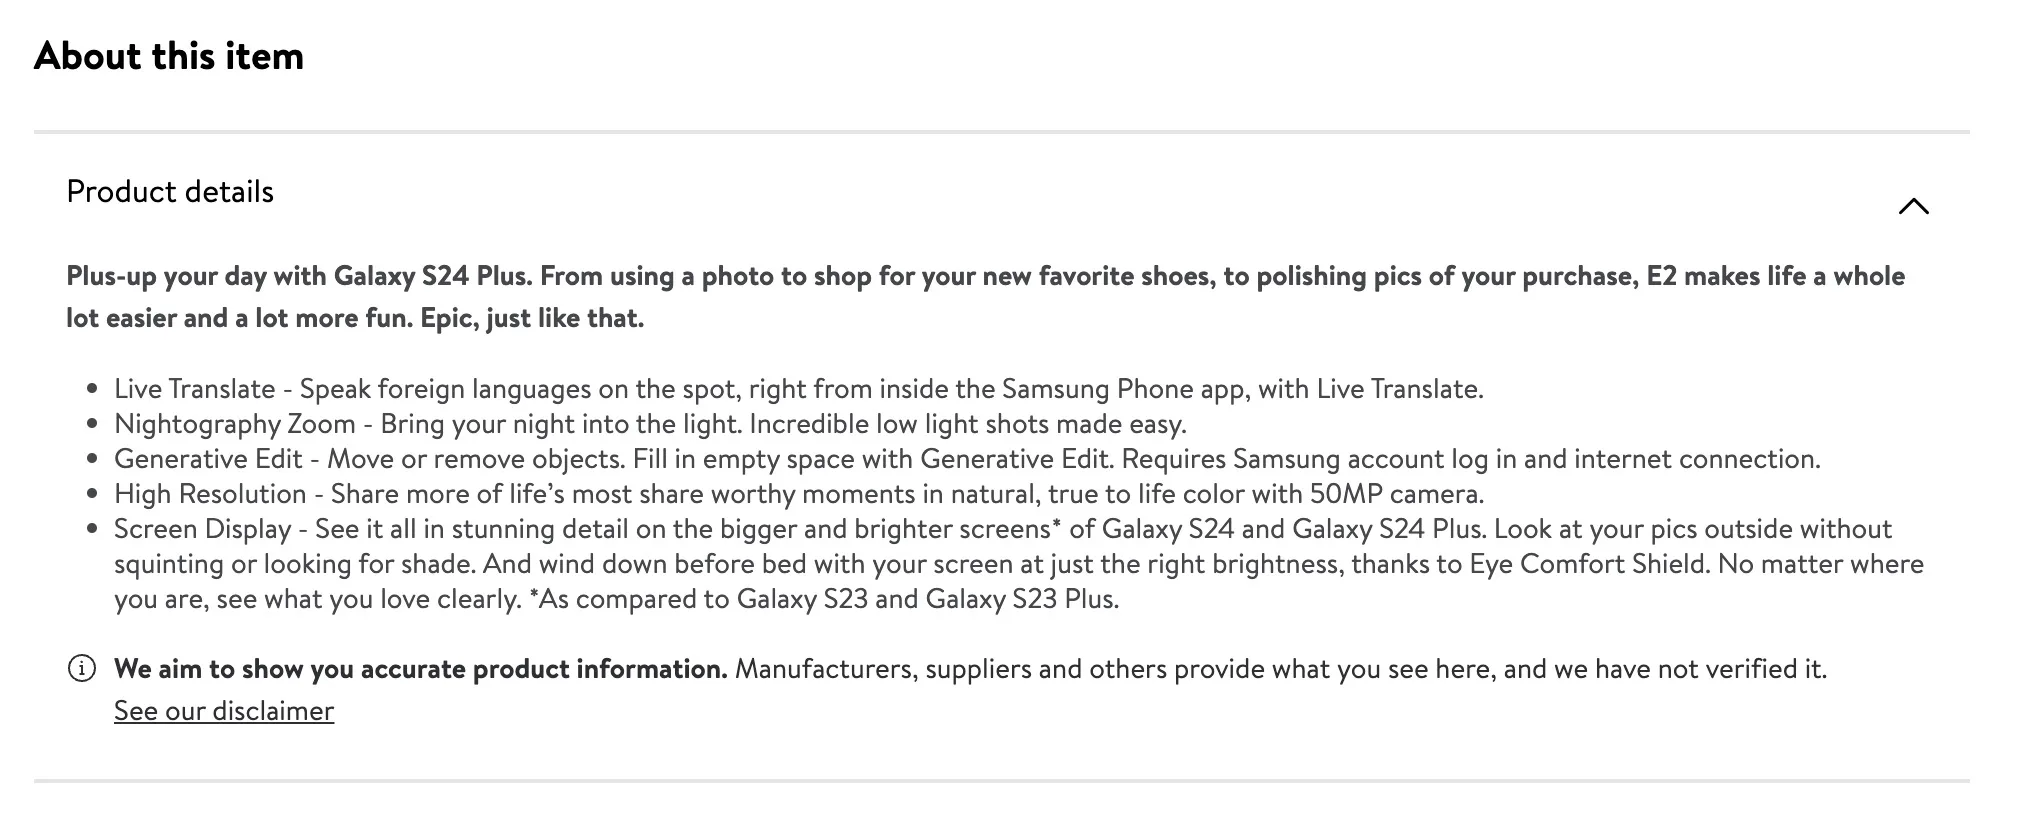Image resolution: width=2026 pixels, height=818 pixels.
Task: Select the Generative Edit feature name
Action: pos(208,459)
